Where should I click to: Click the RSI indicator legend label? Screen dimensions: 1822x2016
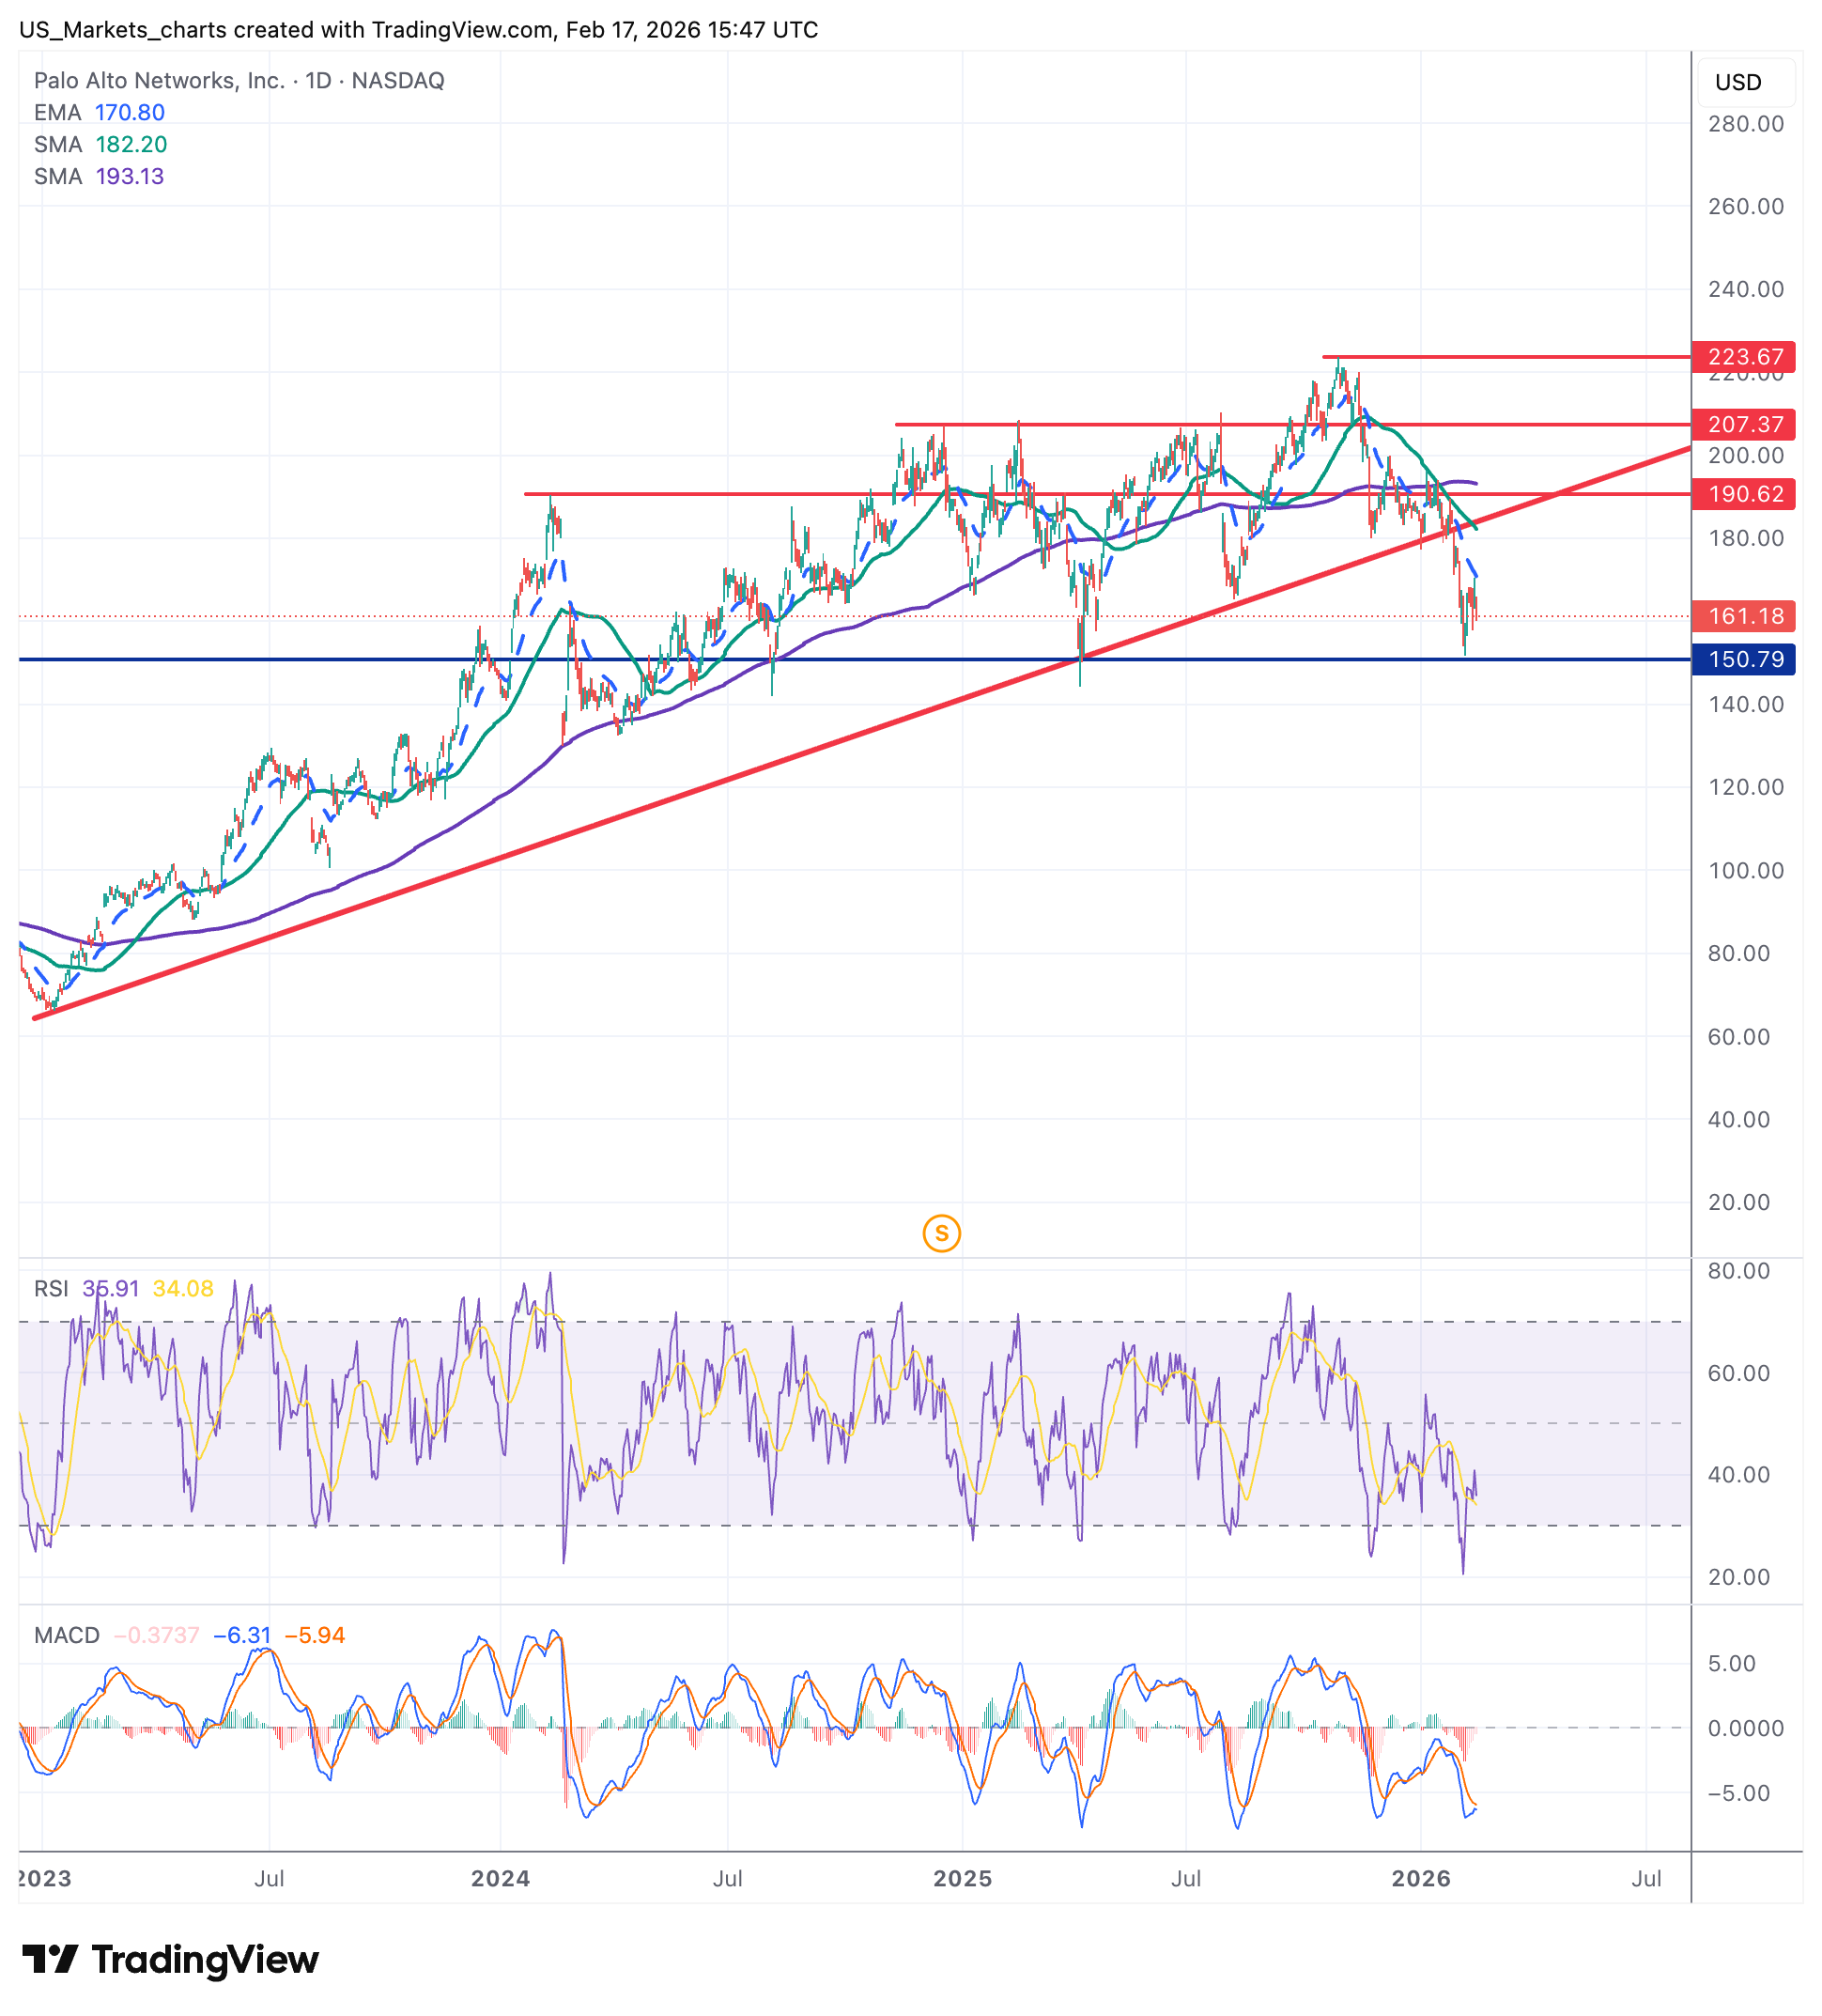[x=51, y=1288]
